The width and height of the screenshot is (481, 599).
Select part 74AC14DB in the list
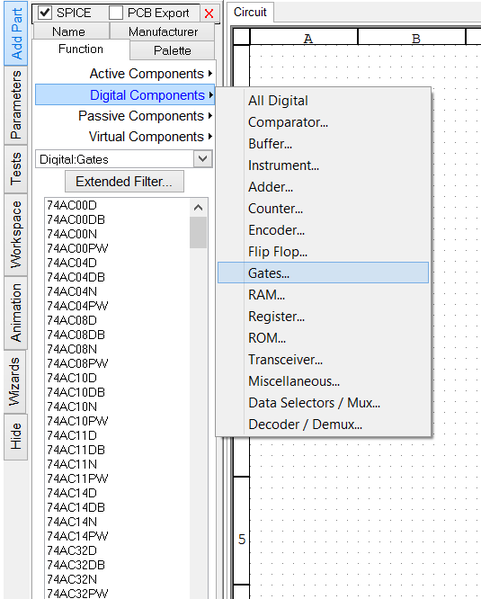(76, 507)
